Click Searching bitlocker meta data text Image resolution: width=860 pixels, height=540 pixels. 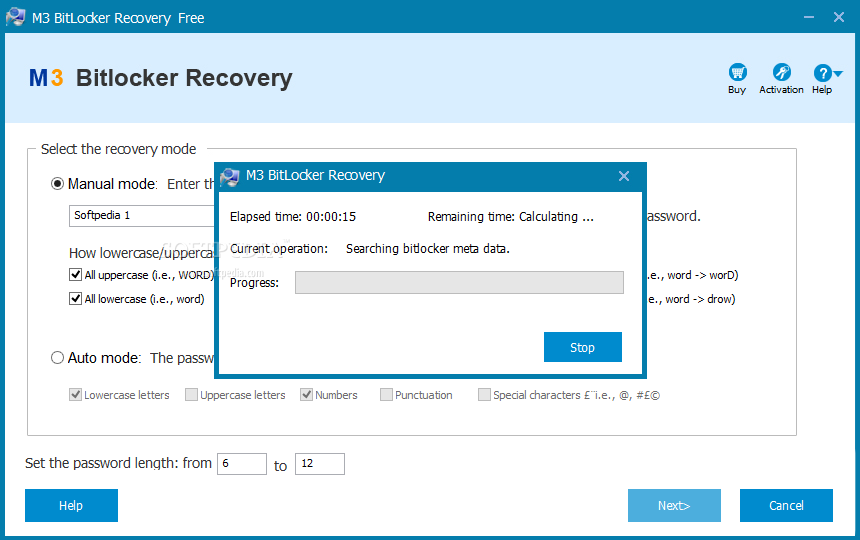point(428,249)
